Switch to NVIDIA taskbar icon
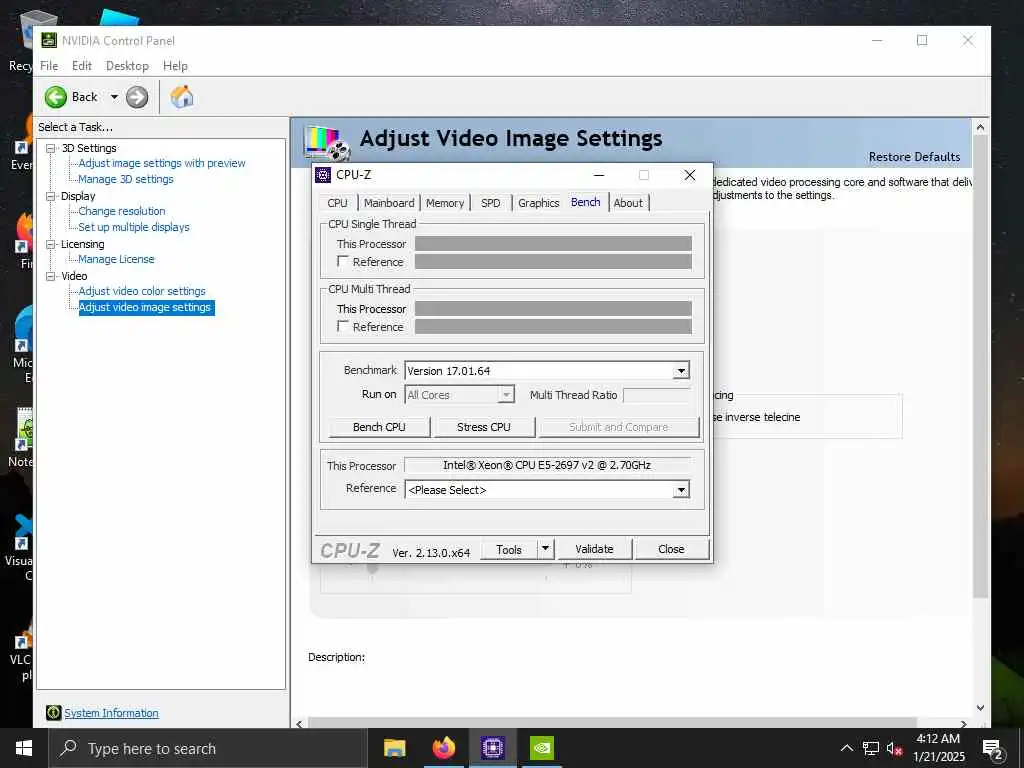The height and width of the screenshot is (768, 1024). click(541, 748)
